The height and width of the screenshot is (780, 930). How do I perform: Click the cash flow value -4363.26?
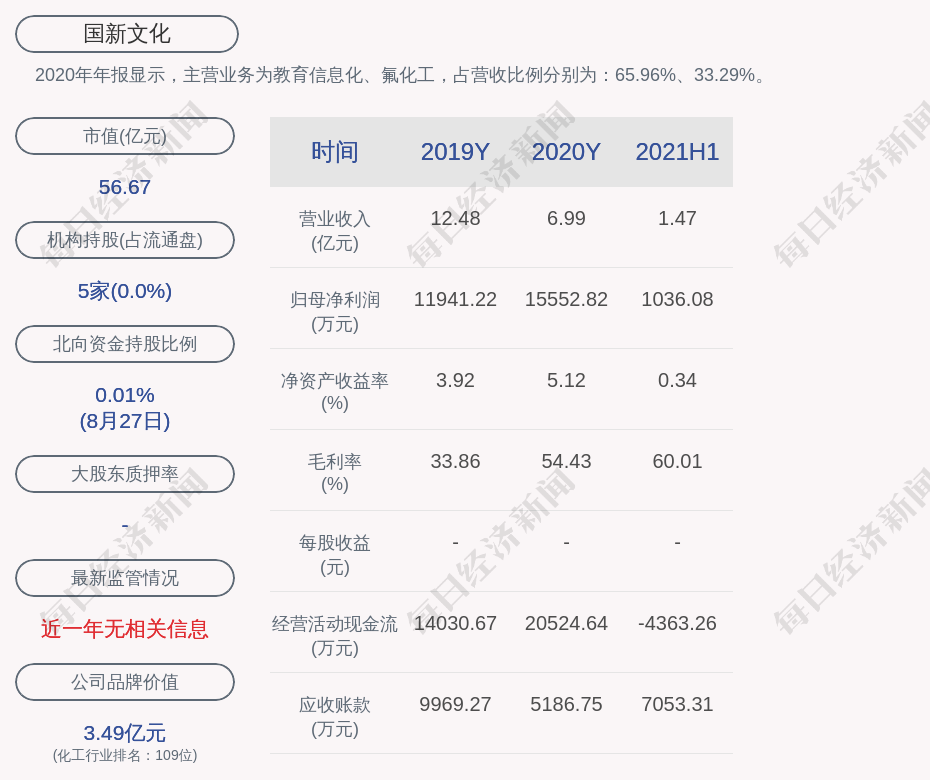(677, 623)
